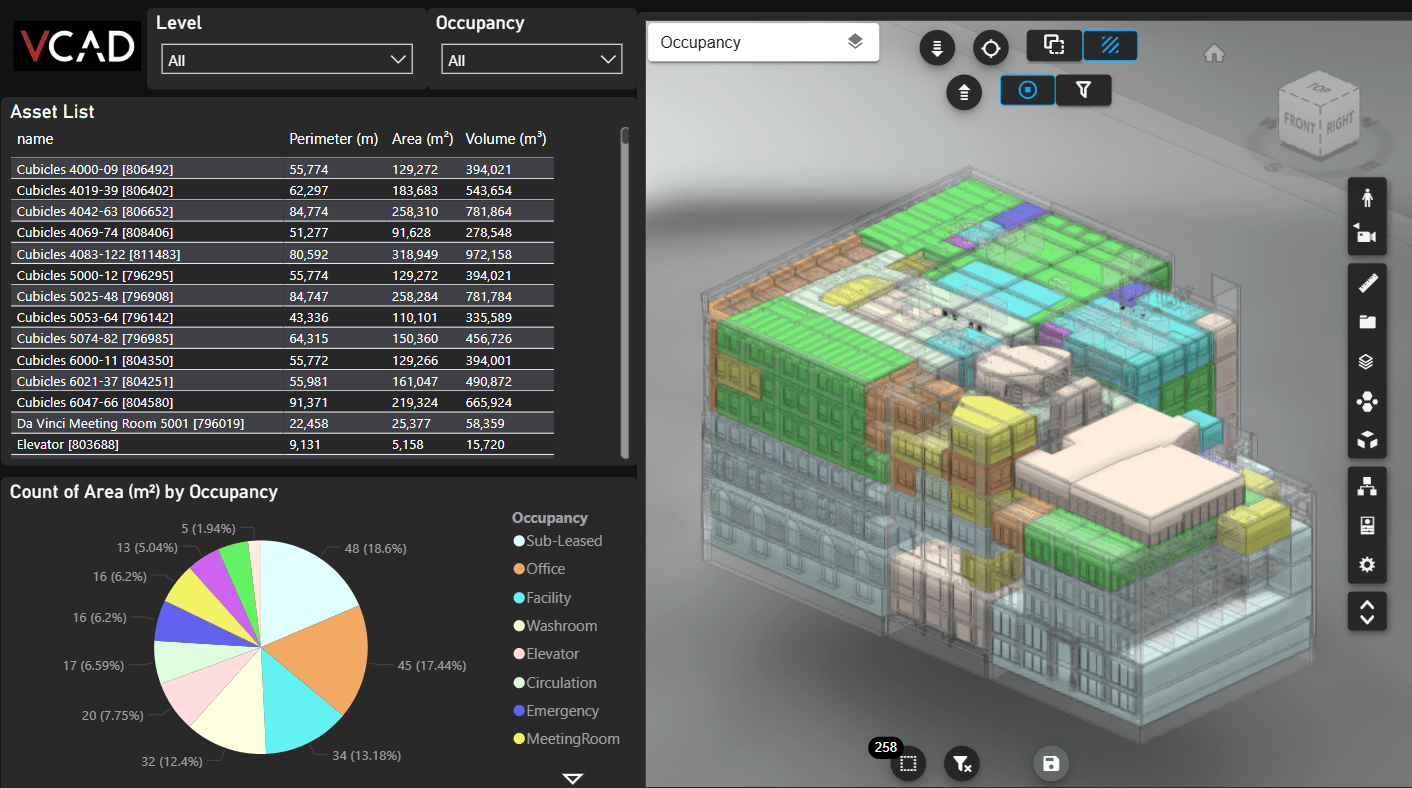1412x788 pixels.
Task: Open the Occupancy slicer dropdown
Action: (x=531, y=60)
